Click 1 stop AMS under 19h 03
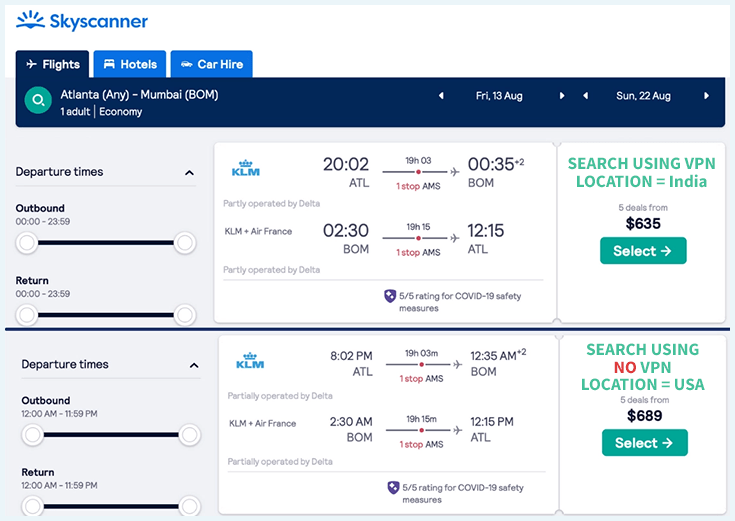Image resolution: width=735 pixels, height=521 pixels. pos(418,186)
